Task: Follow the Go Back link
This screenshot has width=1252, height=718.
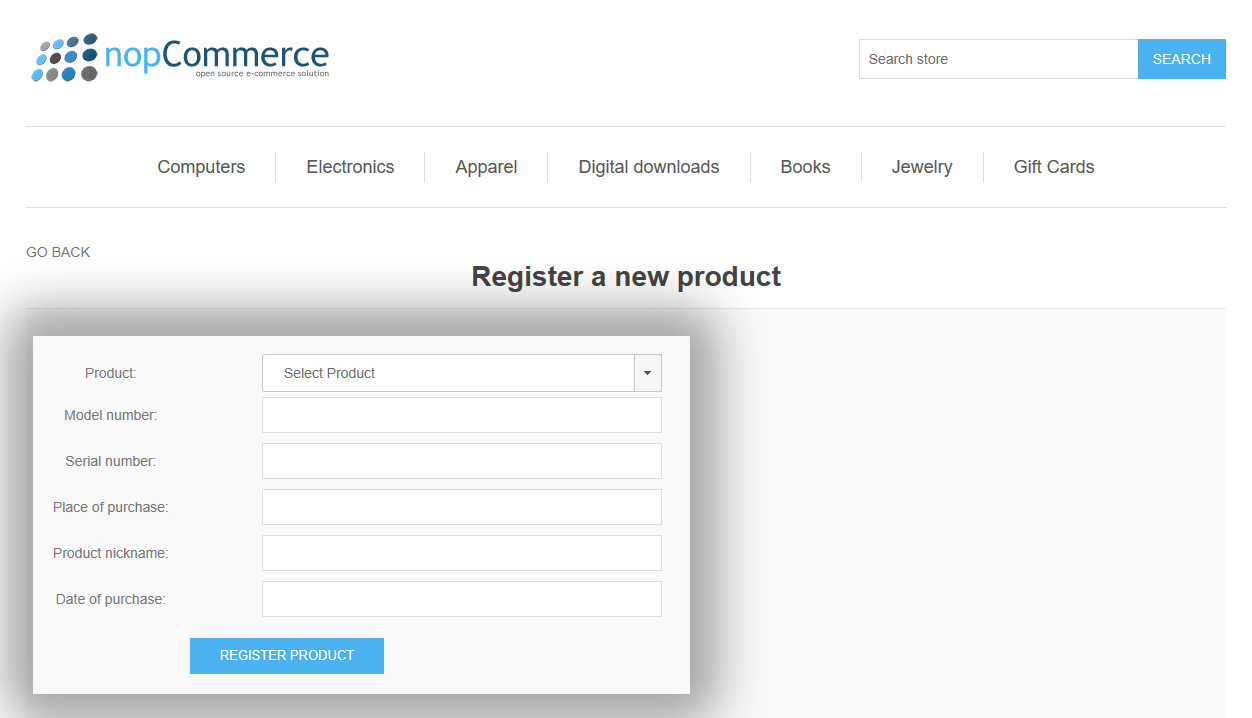Action: (x=58, y=252)
